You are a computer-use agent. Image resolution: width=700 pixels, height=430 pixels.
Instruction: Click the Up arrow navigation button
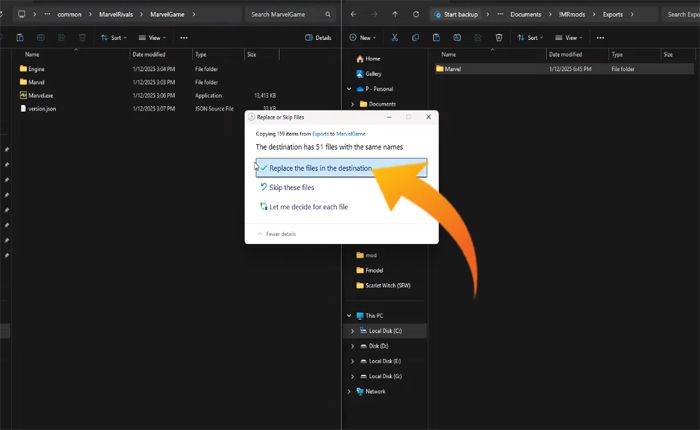coord(395,14)
